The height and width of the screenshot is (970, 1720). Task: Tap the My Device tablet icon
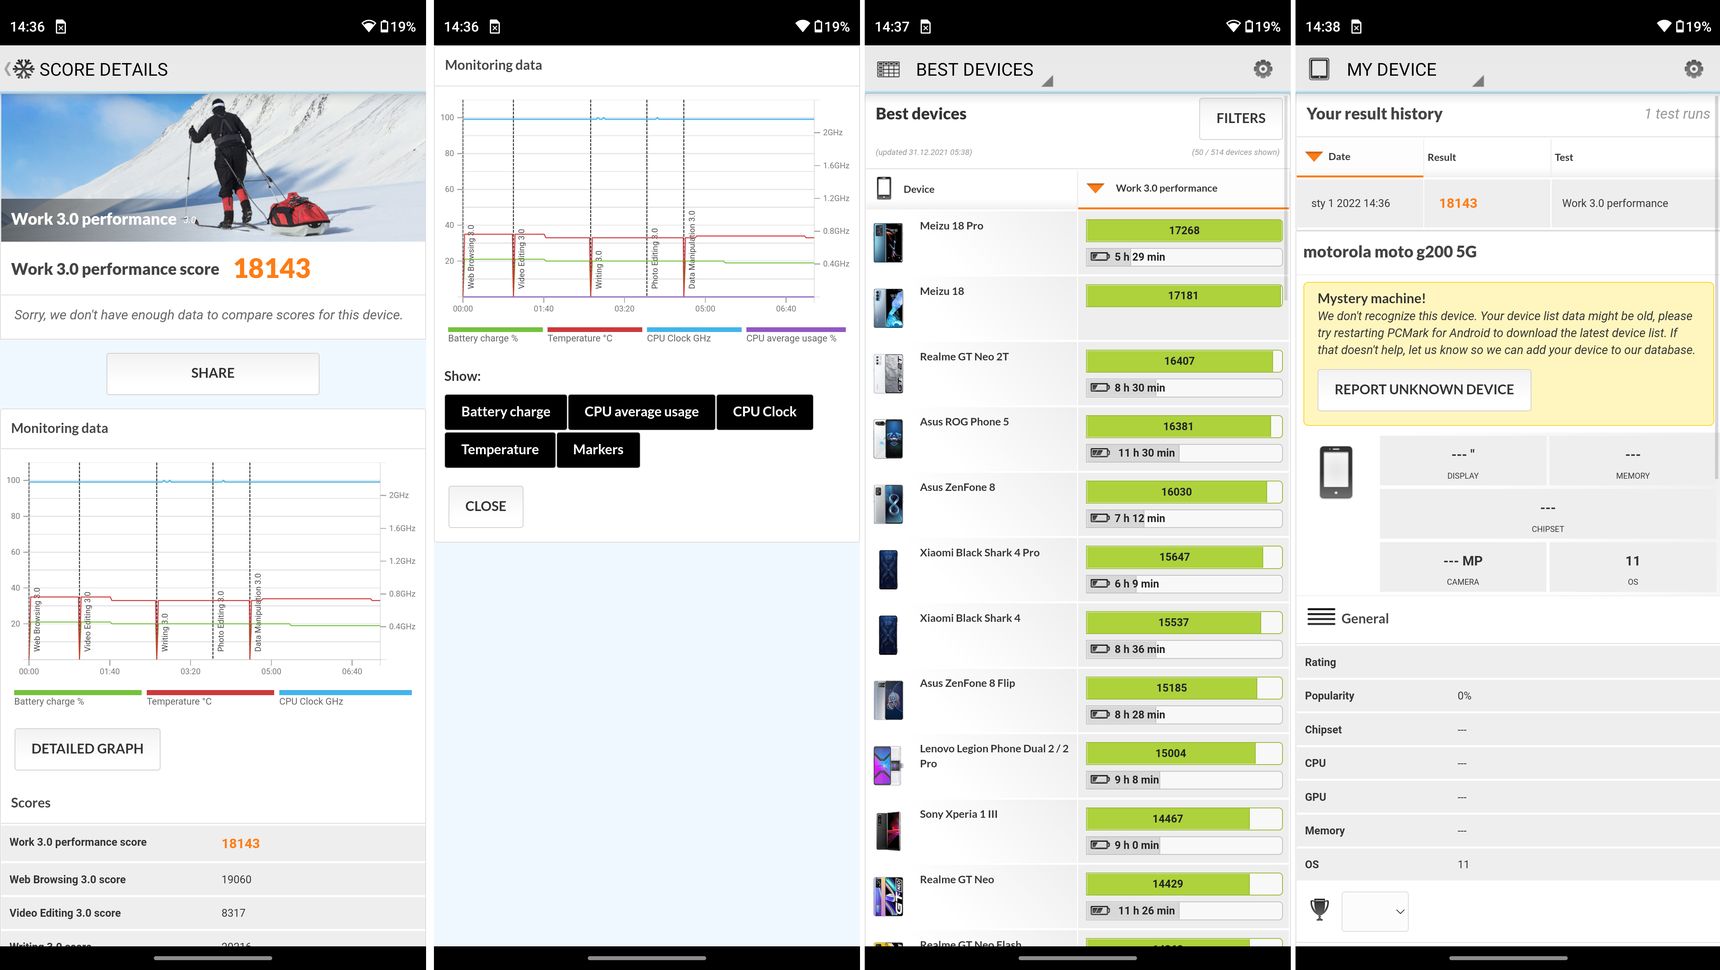point(1319,69)
